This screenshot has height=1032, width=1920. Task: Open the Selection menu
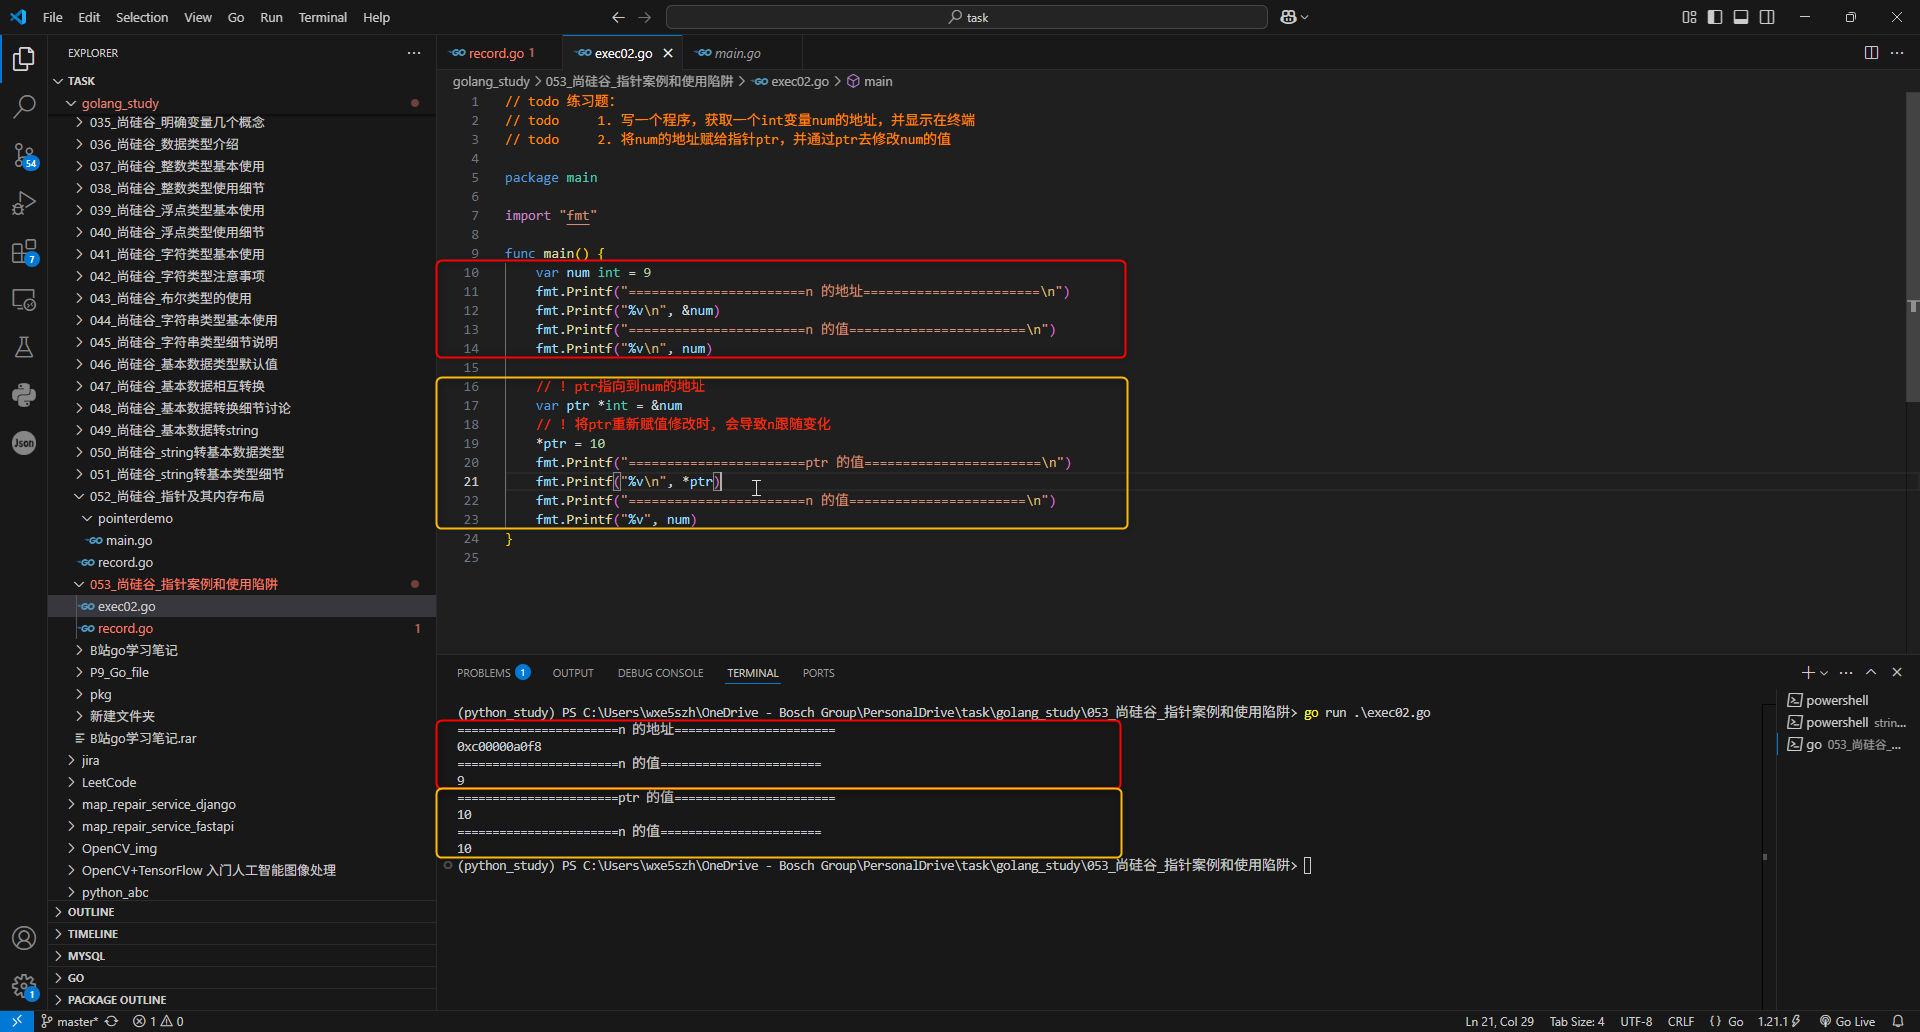(142, 17)
